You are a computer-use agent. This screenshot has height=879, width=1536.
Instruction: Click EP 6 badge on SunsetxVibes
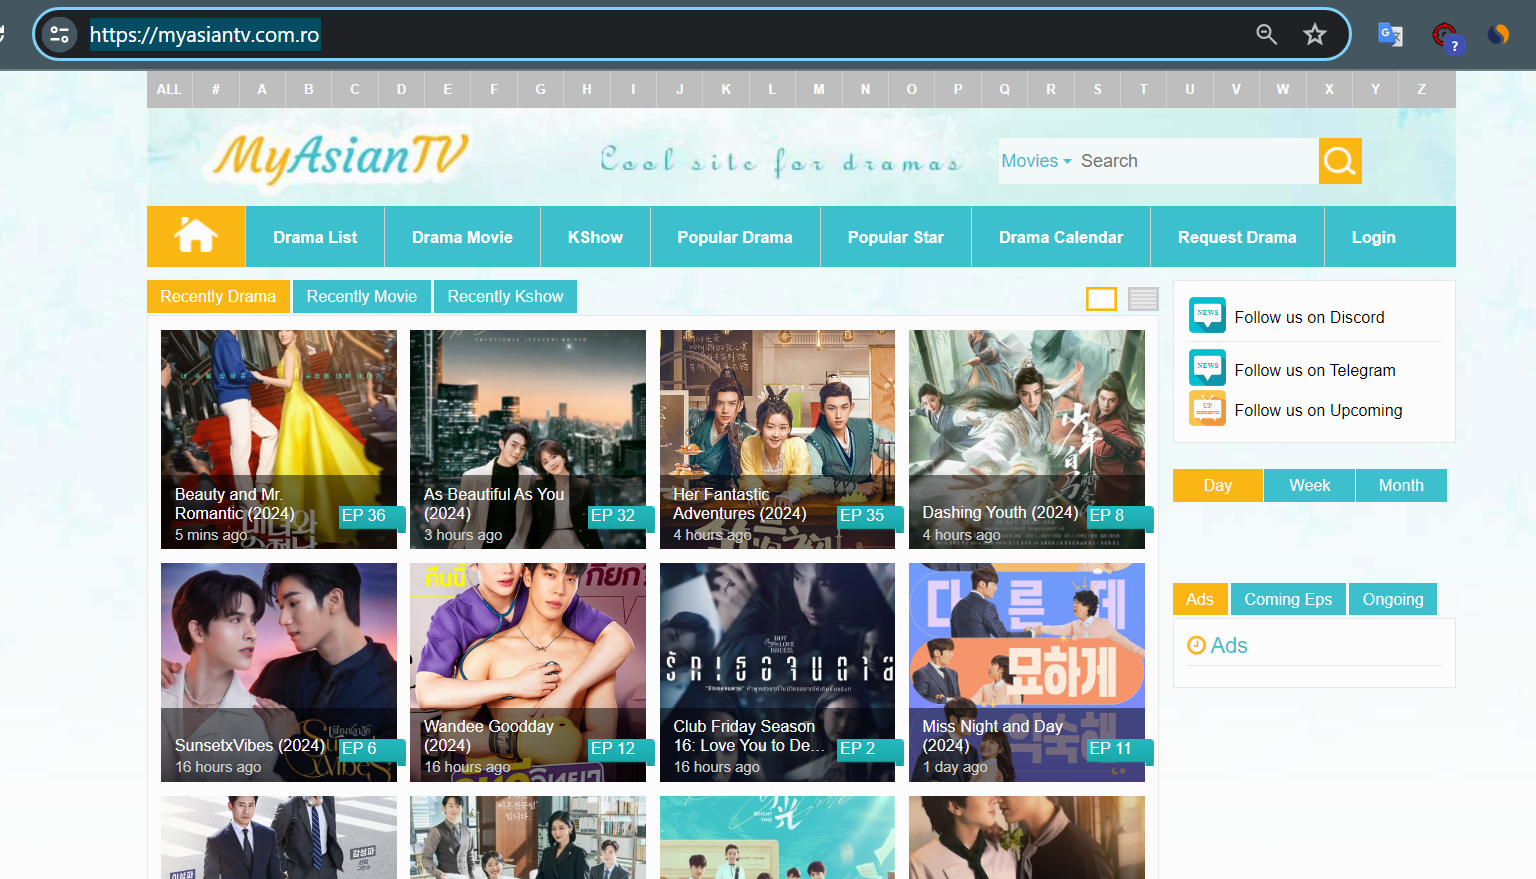(370, 749)
